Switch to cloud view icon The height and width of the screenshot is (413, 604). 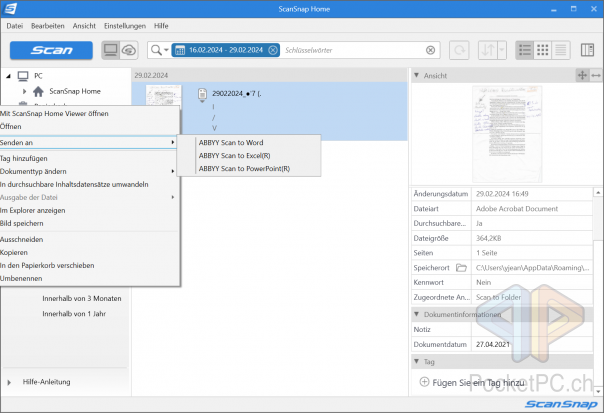(x=129, y=50)
